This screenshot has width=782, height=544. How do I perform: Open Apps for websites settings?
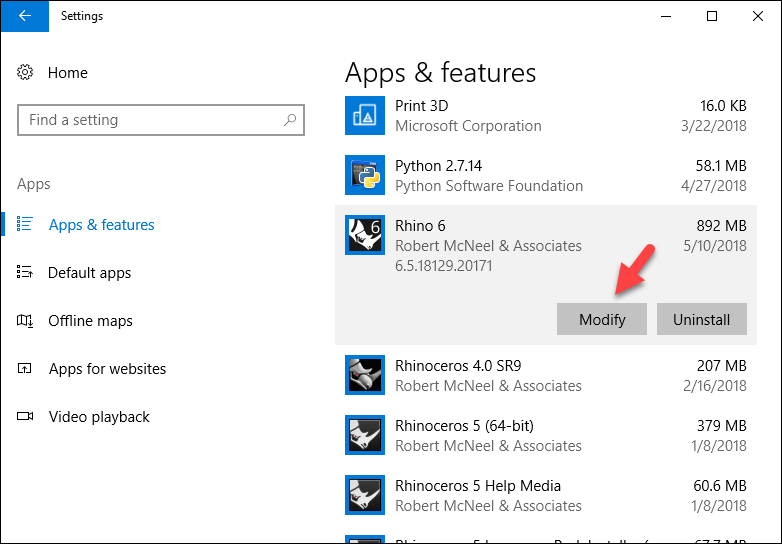[107, 368]
